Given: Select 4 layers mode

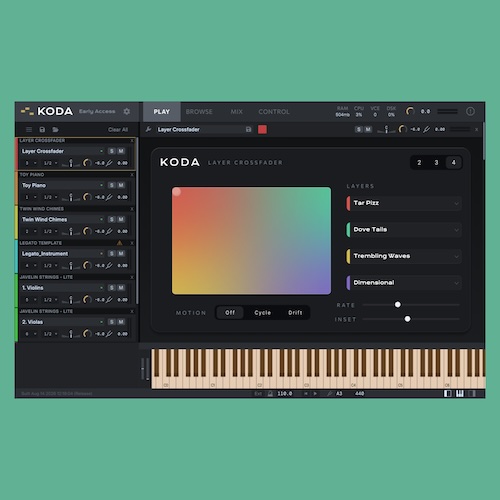Looking at the screenshot, I should point(453,163).
